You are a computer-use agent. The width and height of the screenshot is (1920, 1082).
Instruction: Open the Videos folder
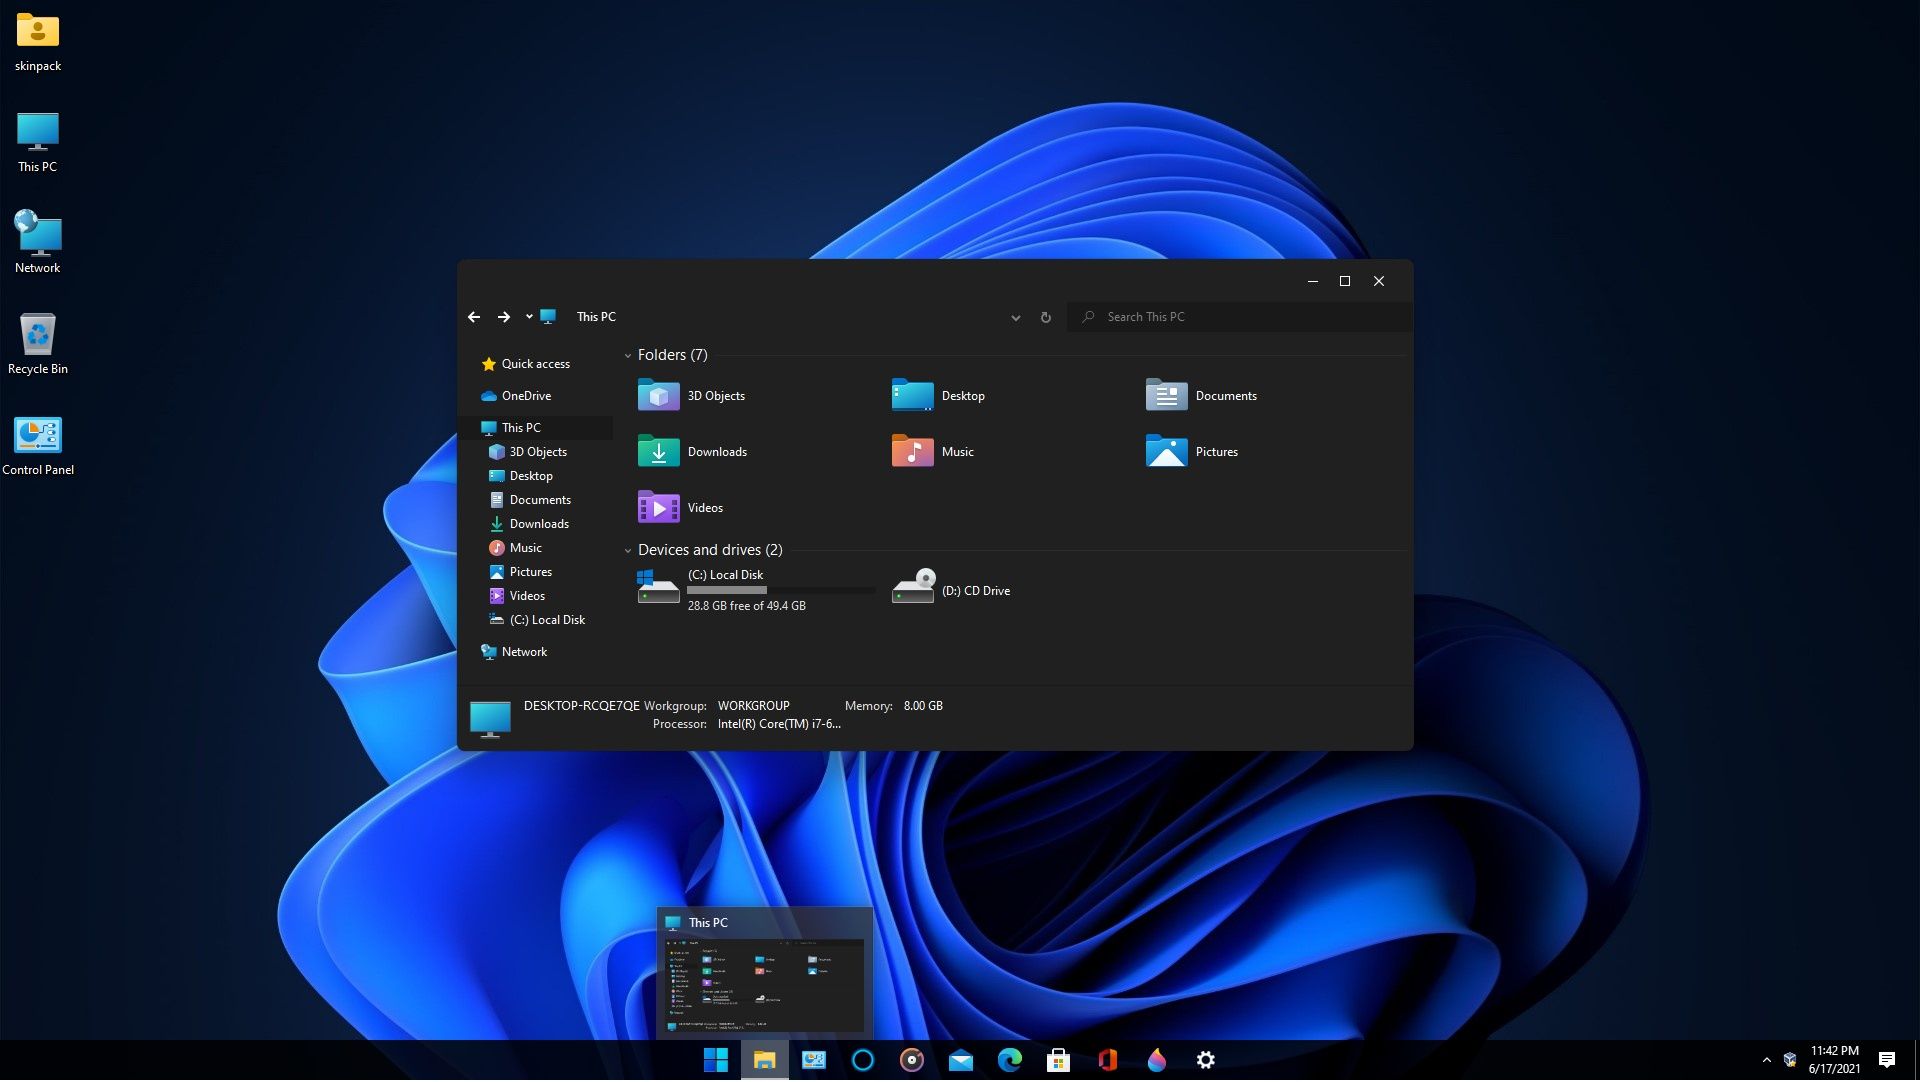[704, 506]
